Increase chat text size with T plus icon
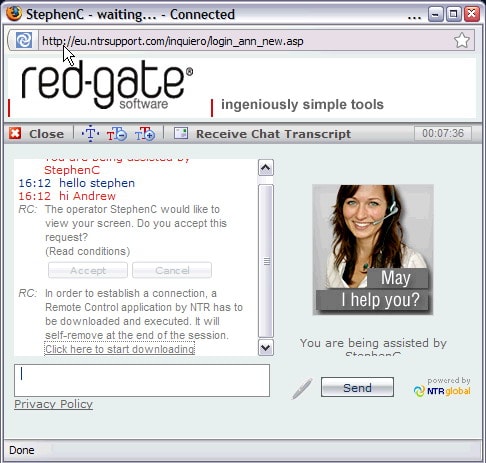This screenshot has height=463, width=486. (x=145, y=134)
